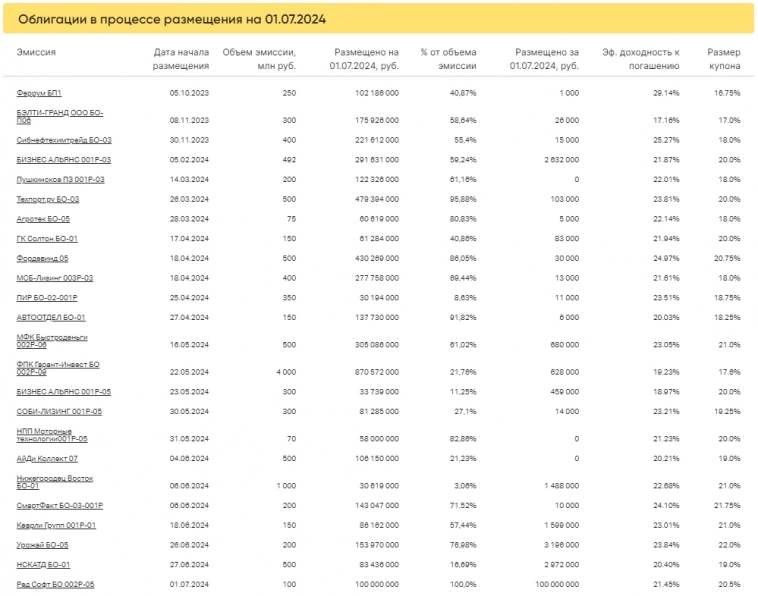Select daily placement 3 196 000 in Урожай row
The image size is (758, 596).
coord(561,545)
